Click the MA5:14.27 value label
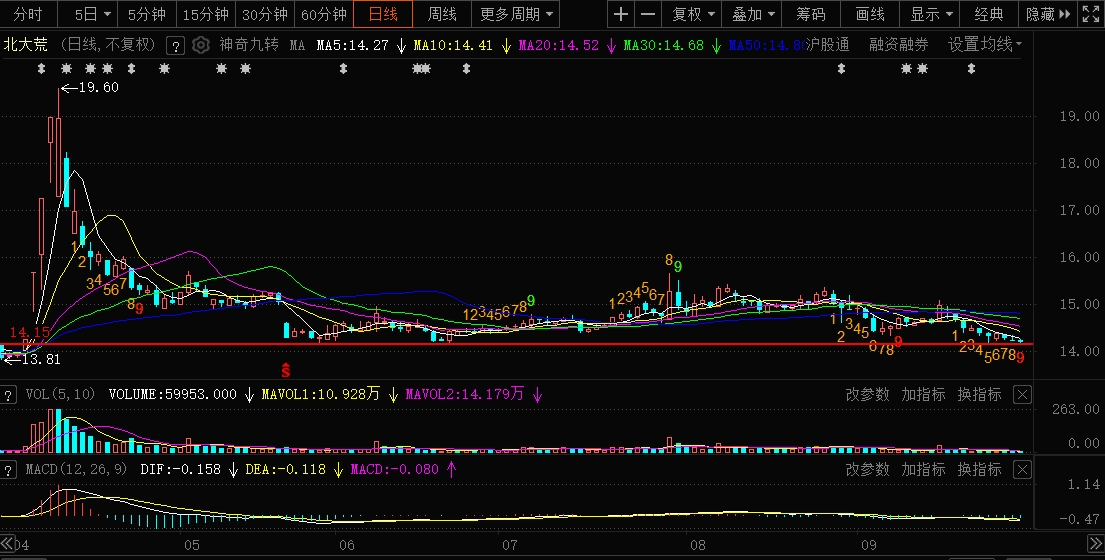 352,46
